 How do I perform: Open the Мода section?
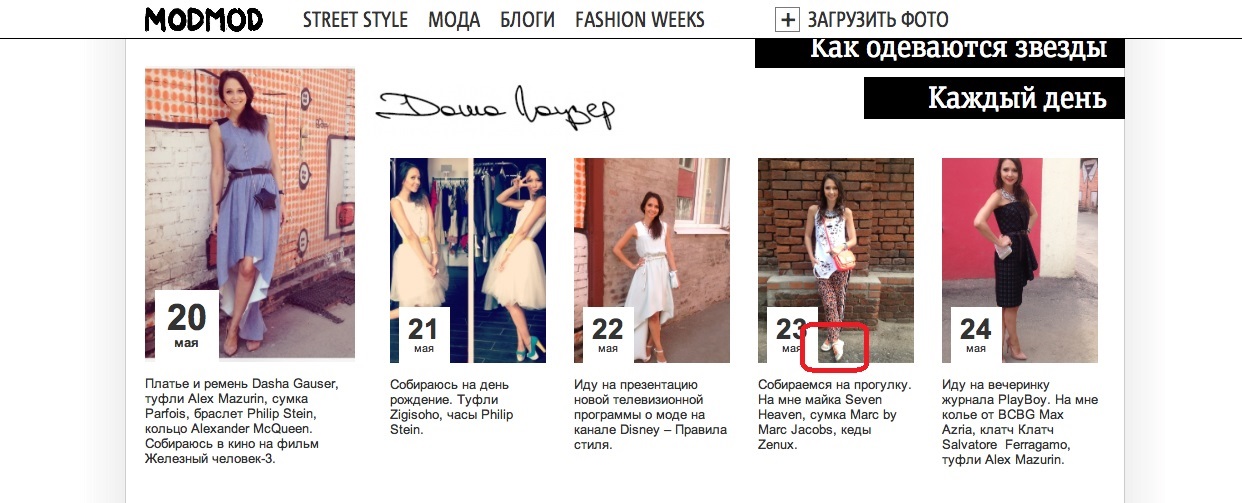(x=454, y=19)
